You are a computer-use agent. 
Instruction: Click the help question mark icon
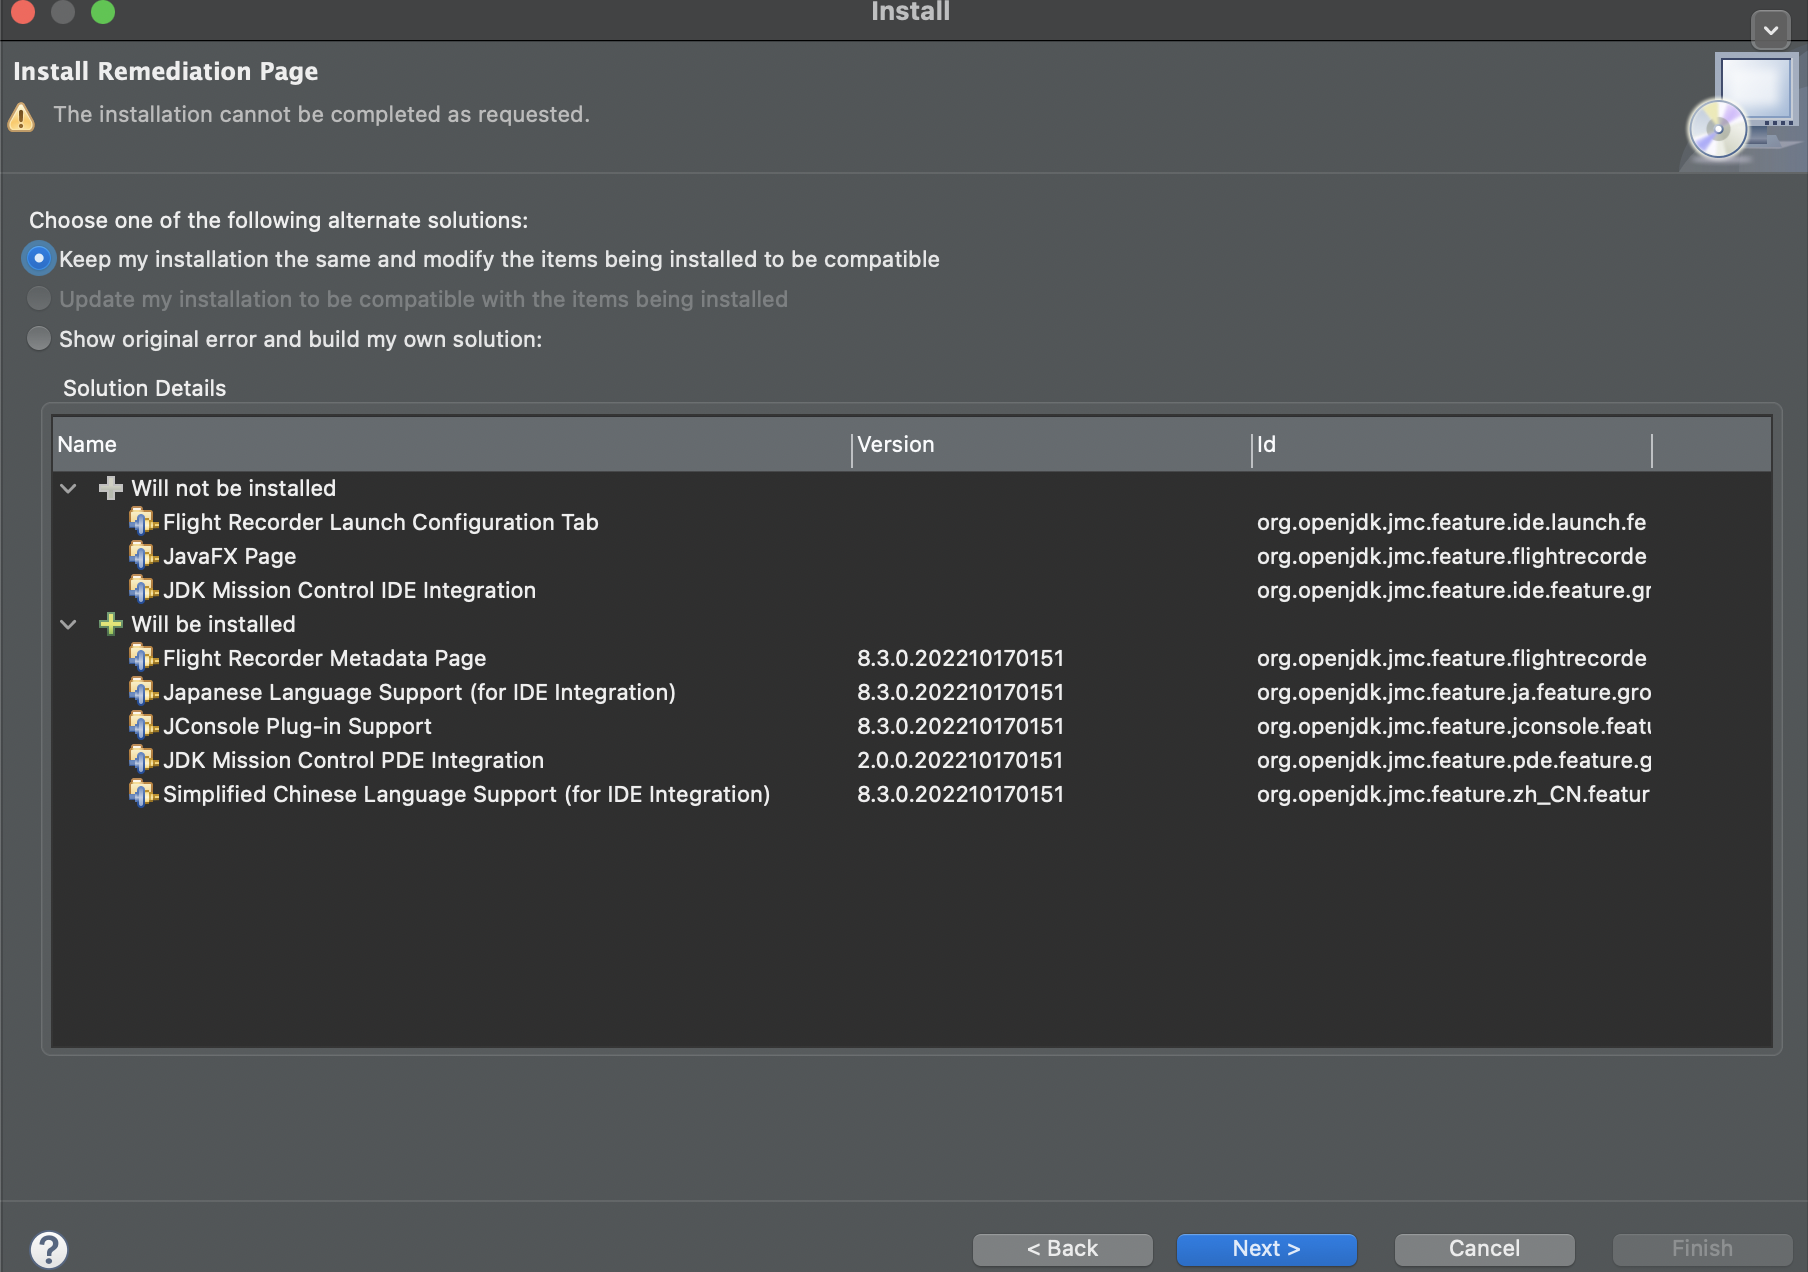pyautogui.click(x=48, y=1249)
